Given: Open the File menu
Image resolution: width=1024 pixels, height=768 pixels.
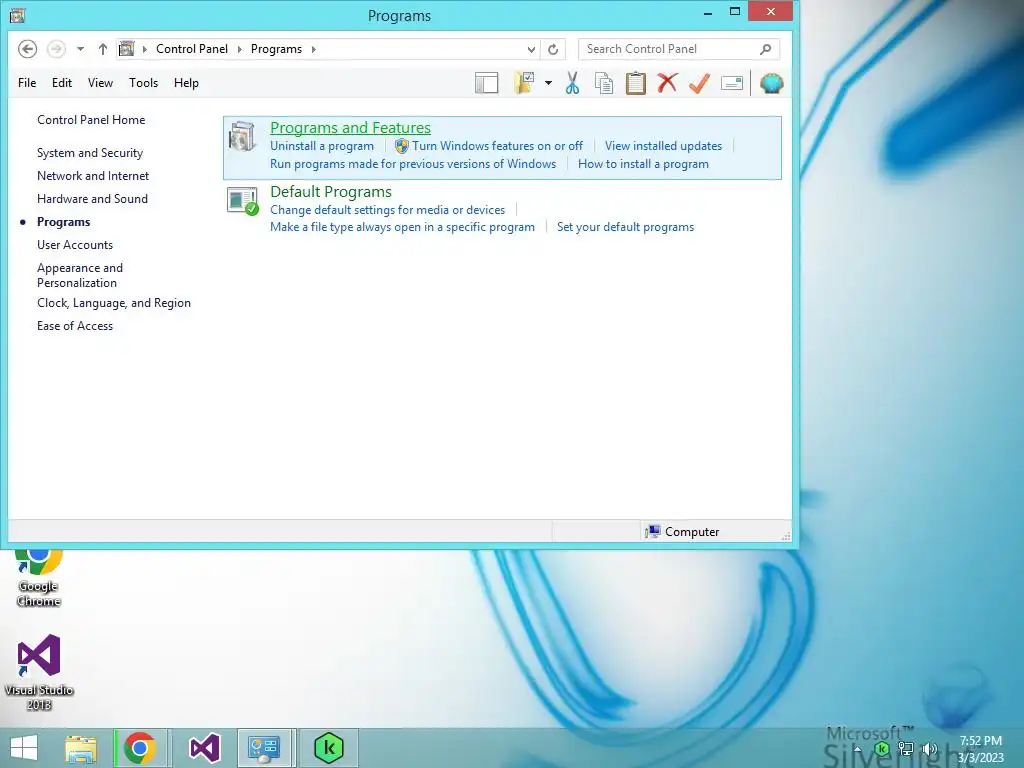Looking at the screenshot, I should click(27, 83).
